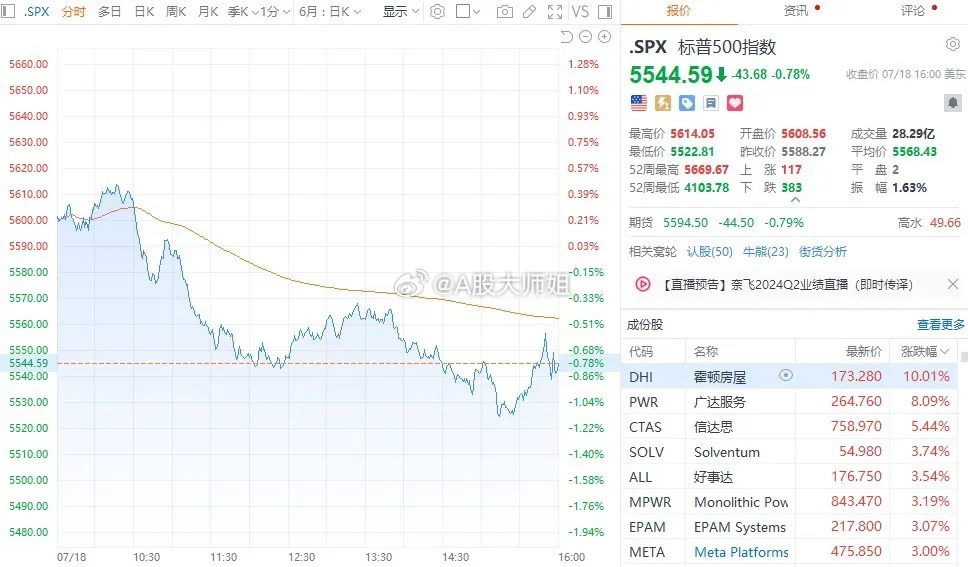Select the 评论 comments tab
Viewport: 968px width, 567px height.
click(x=912, y=11)
